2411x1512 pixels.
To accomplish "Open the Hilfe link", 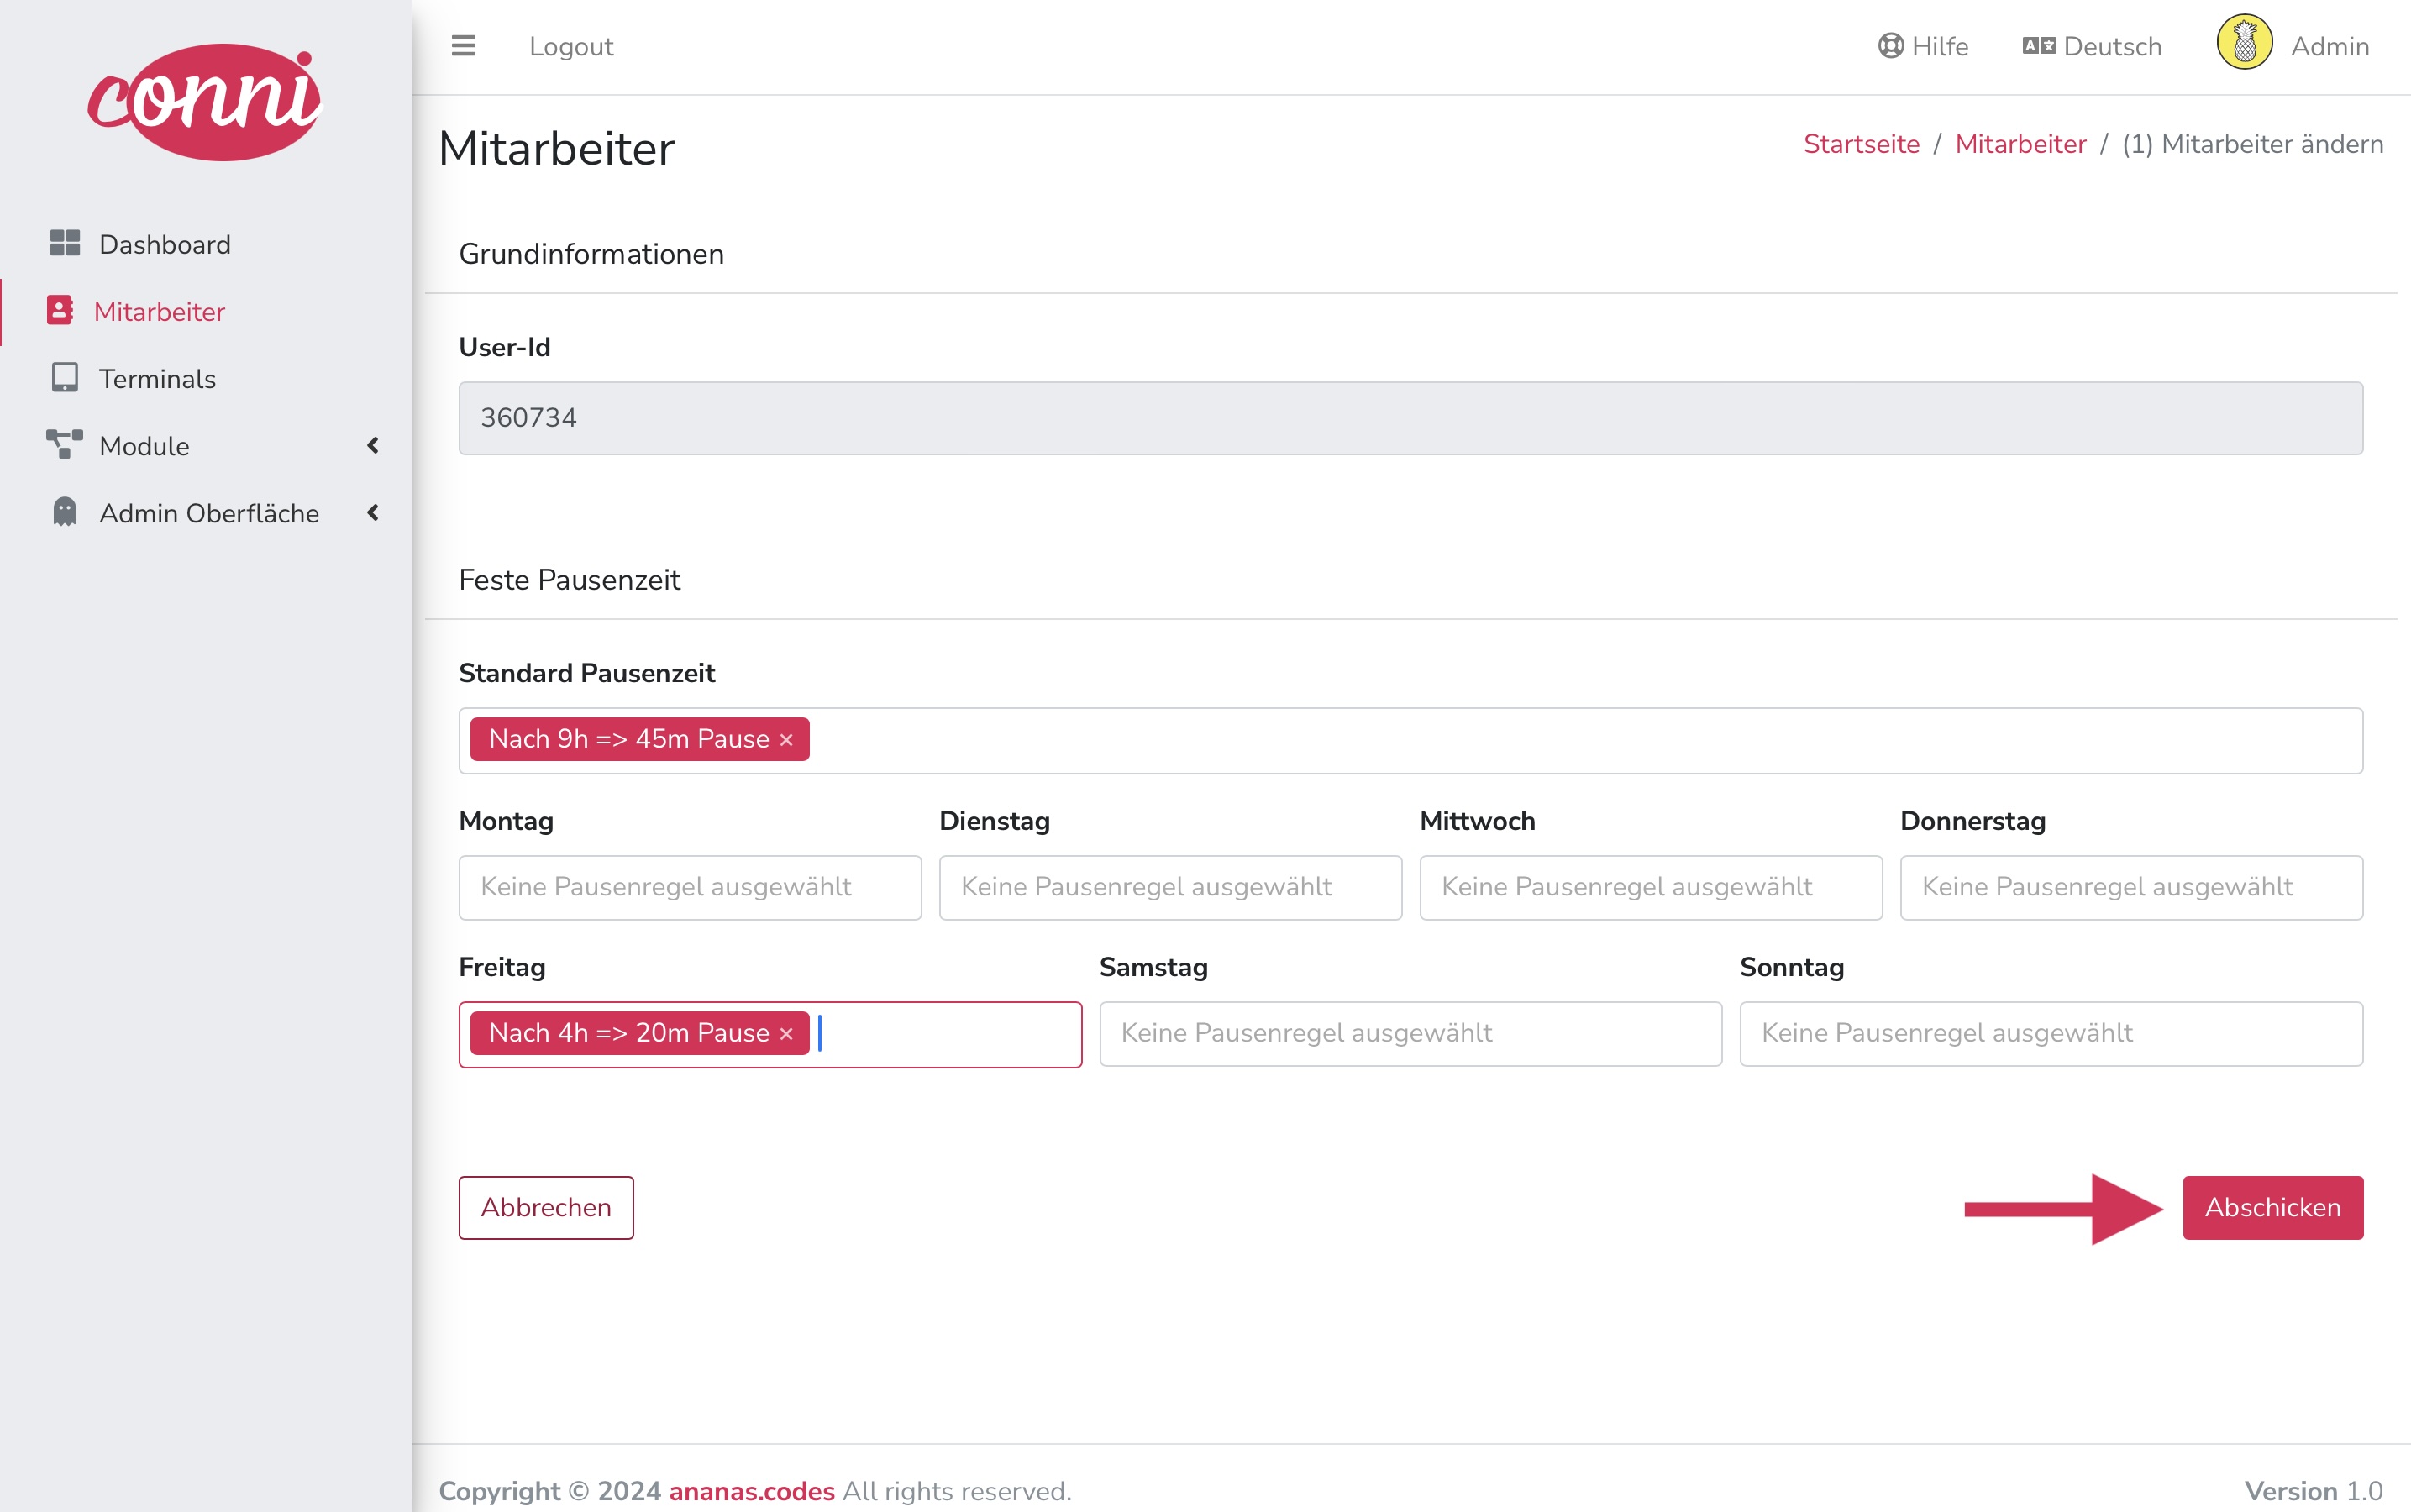I will (x=1923, y=46).
